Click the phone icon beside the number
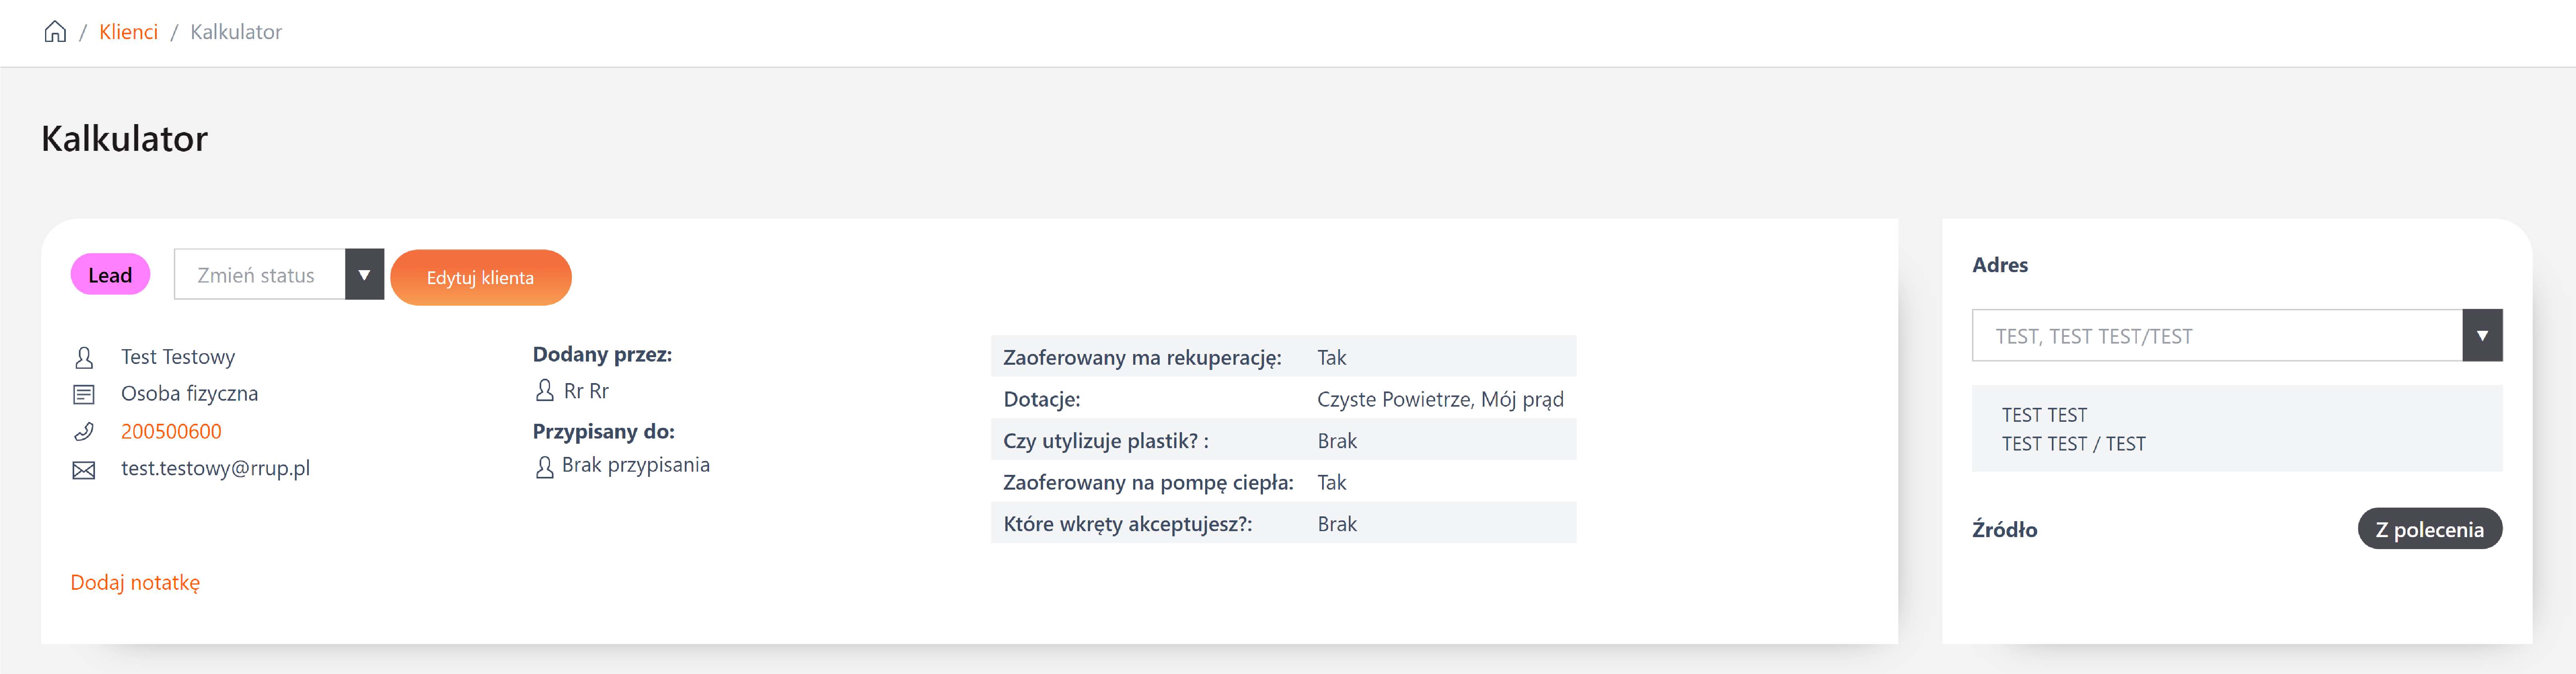 click(84, 431)
